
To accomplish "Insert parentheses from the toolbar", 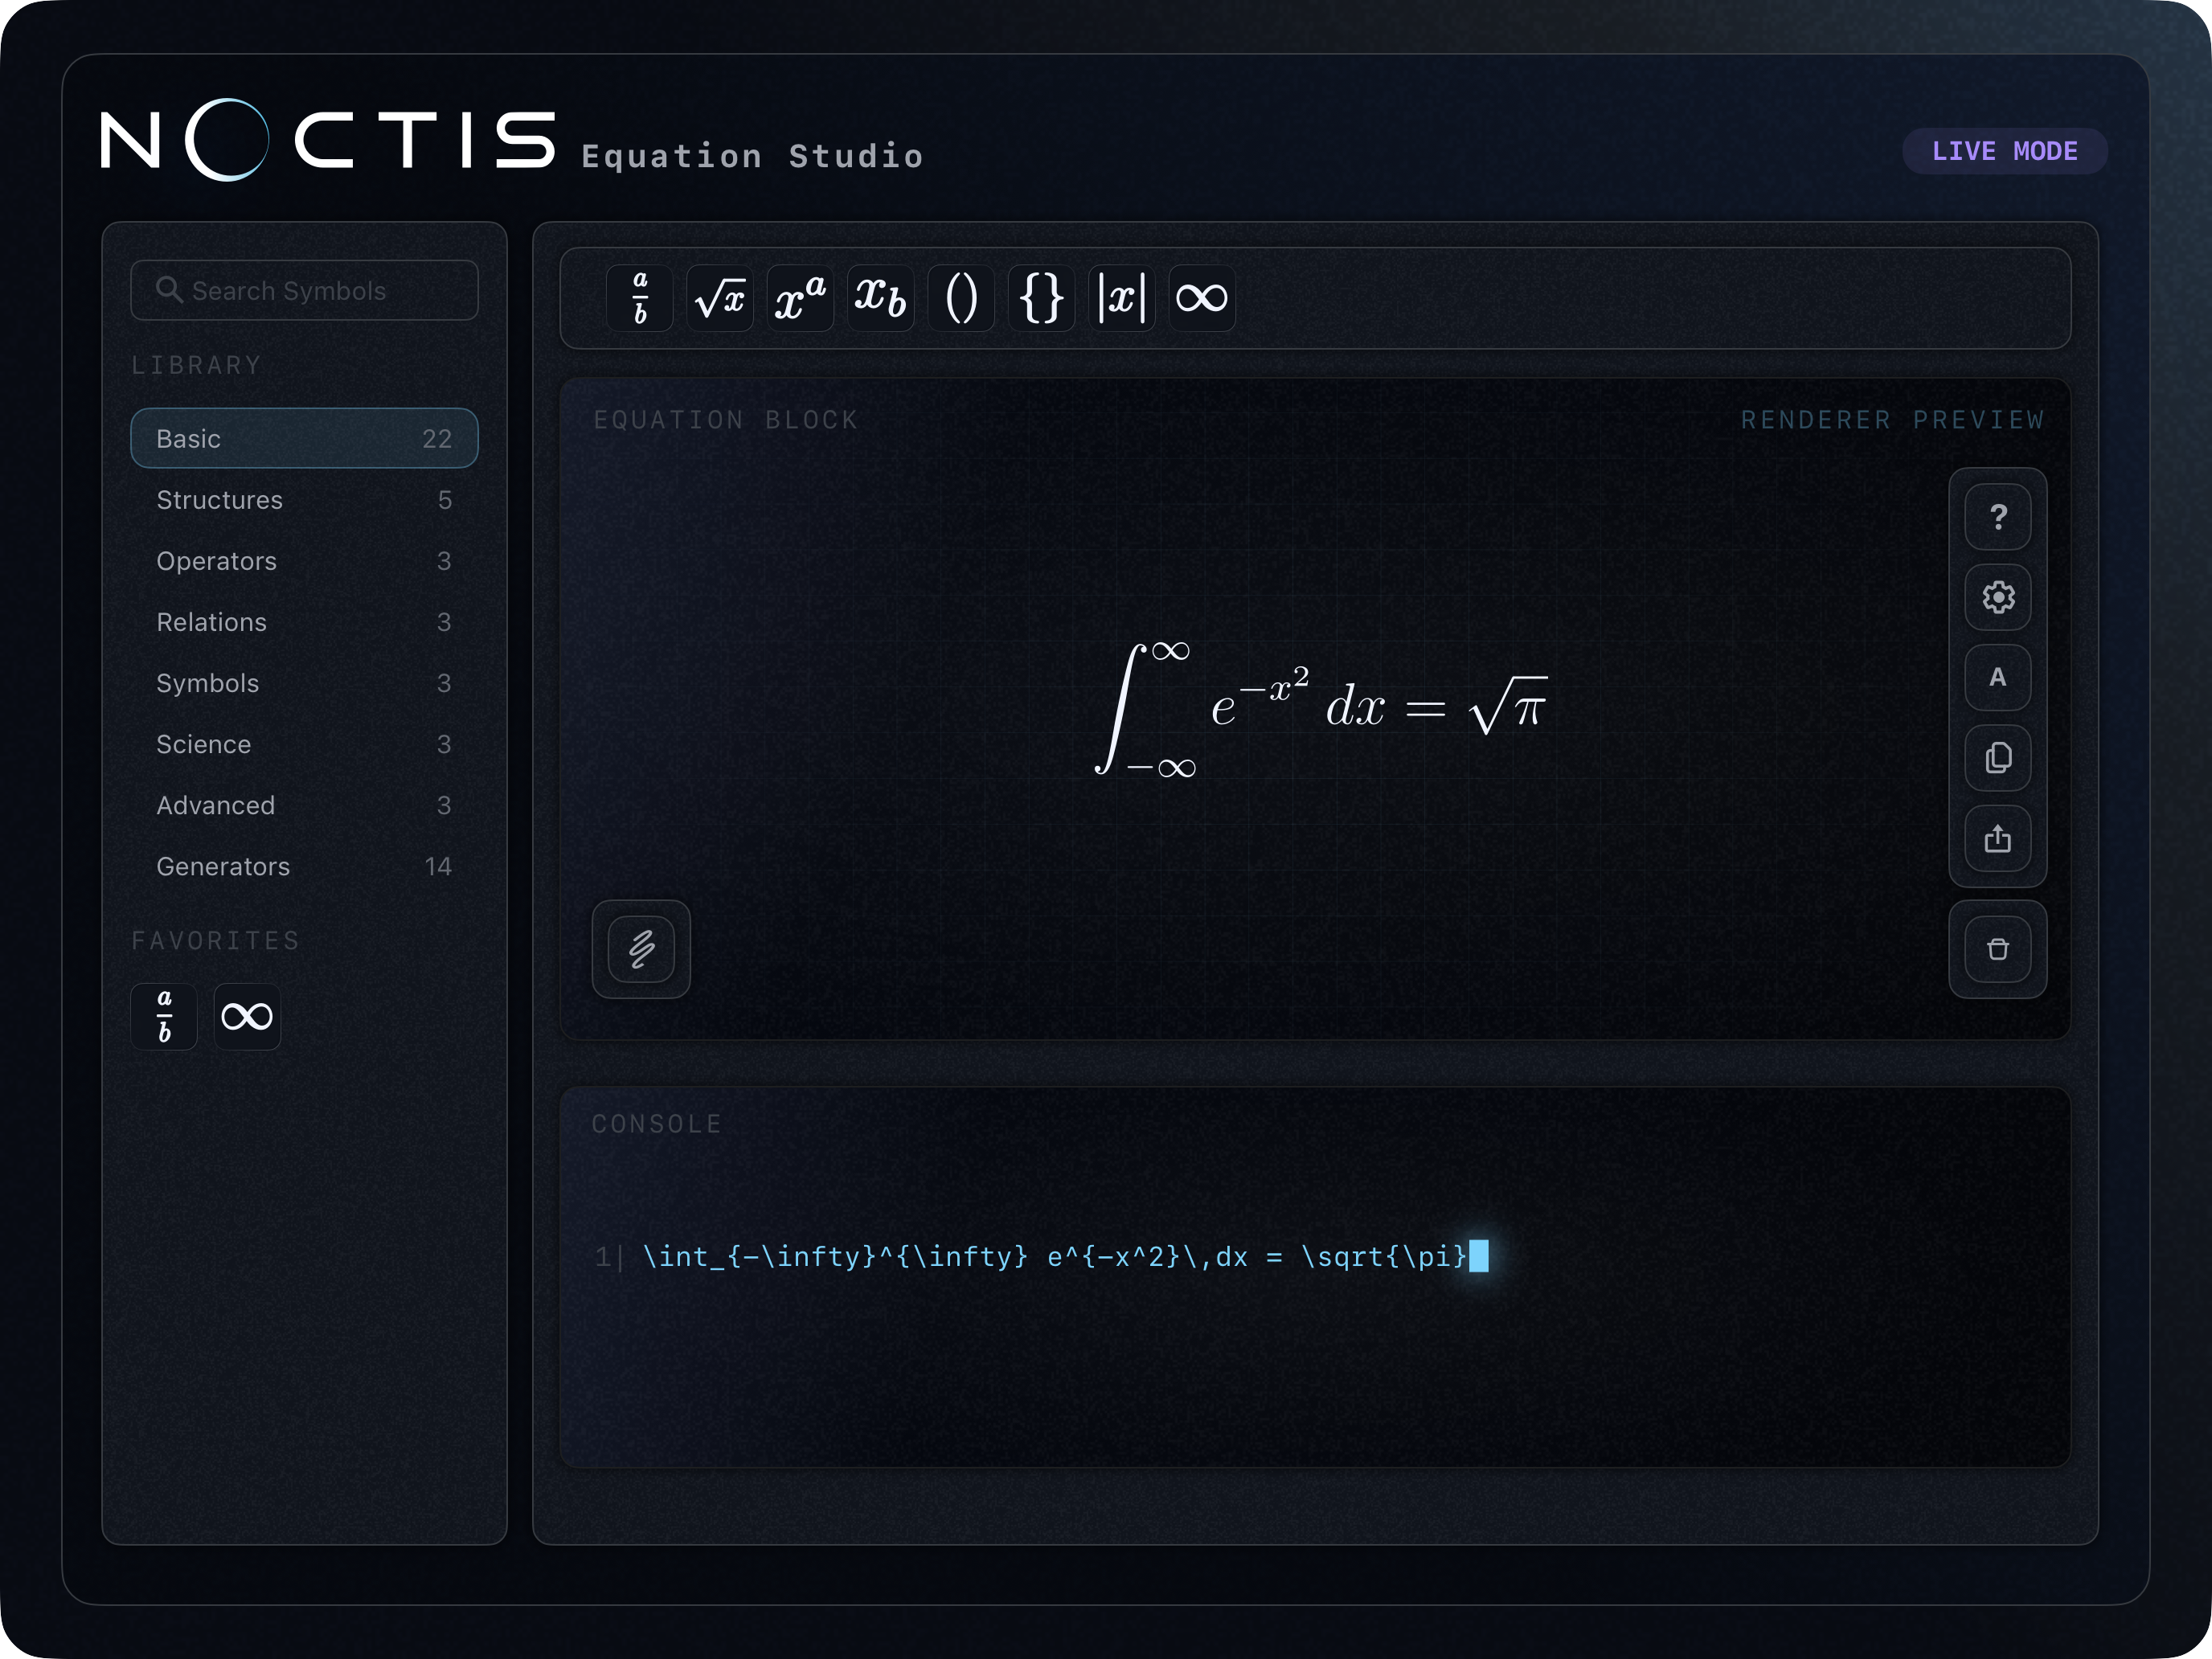I will tap(961, 298).
